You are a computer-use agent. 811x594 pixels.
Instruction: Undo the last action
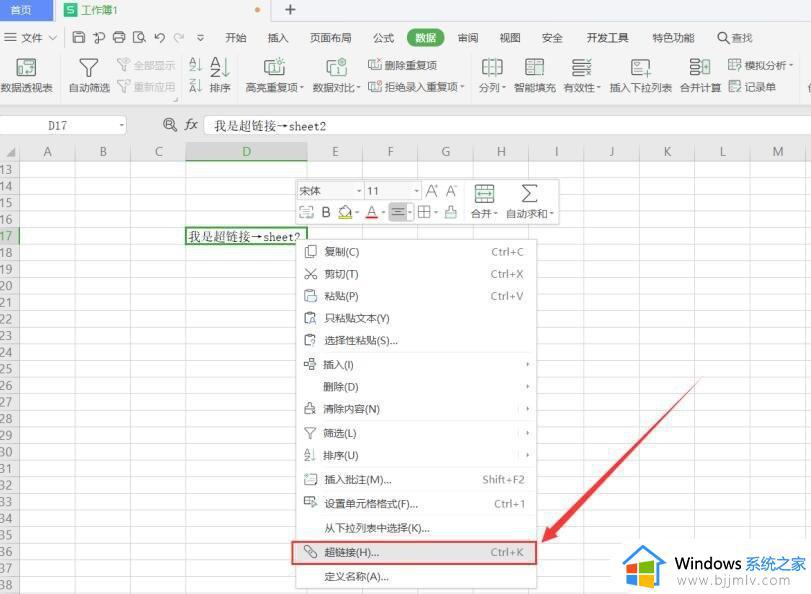click(x=159, y=37)
